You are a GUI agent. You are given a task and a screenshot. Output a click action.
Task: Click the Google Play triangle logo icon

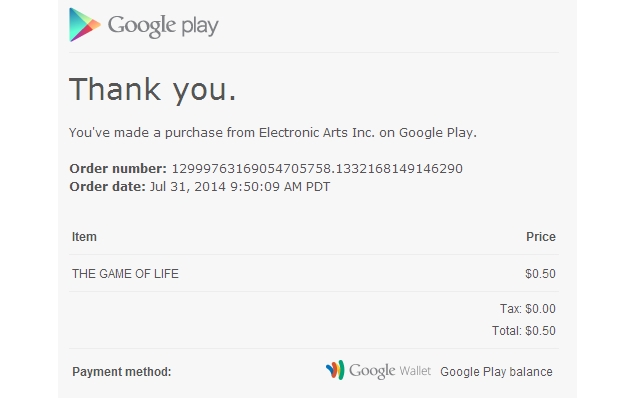point(85,25)
